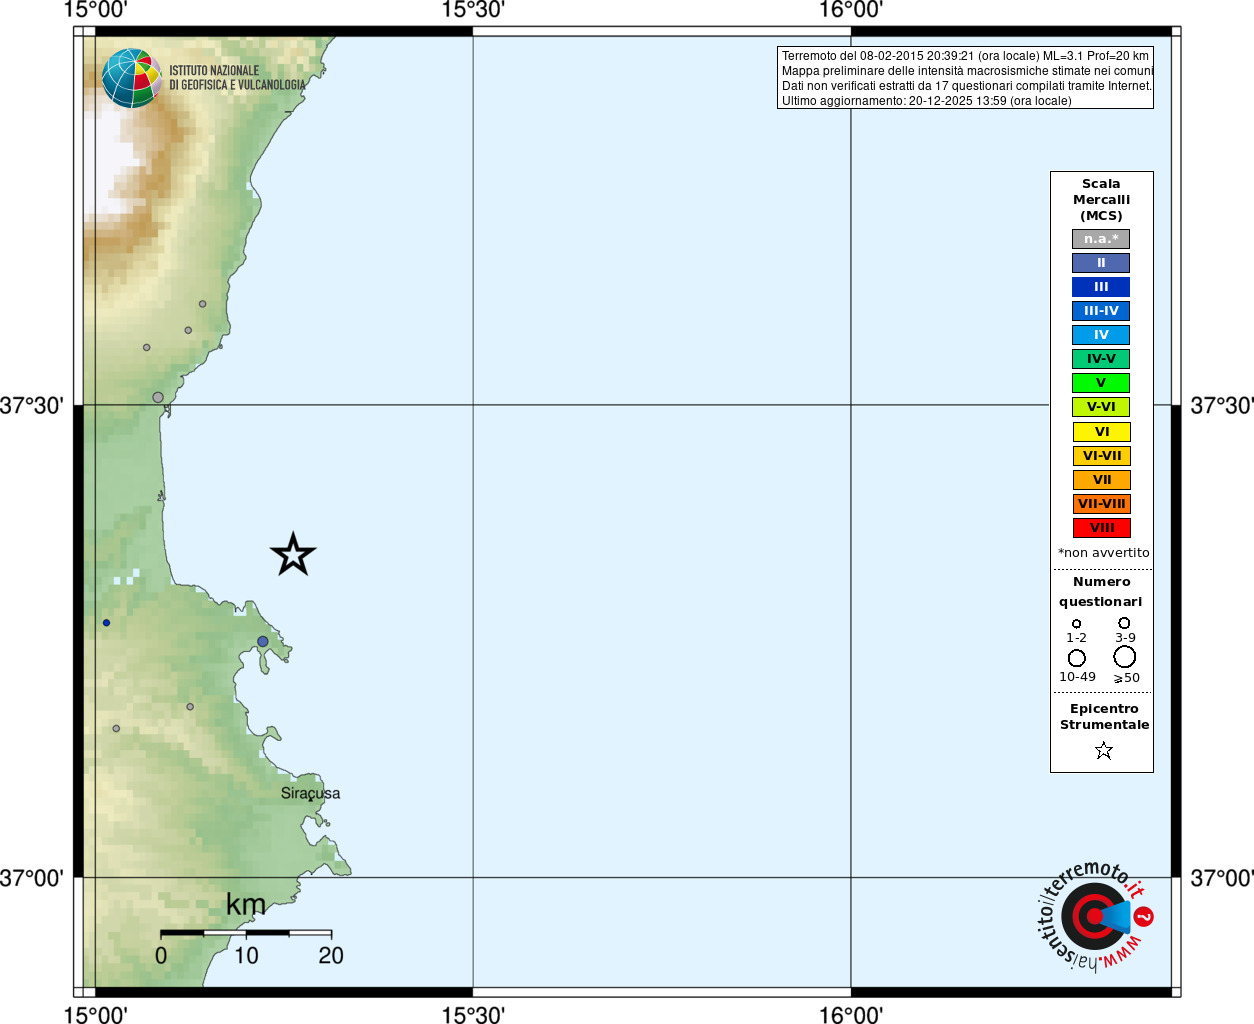Click the ≥50 questionnaires circle in the legend

pos(1125,656)
